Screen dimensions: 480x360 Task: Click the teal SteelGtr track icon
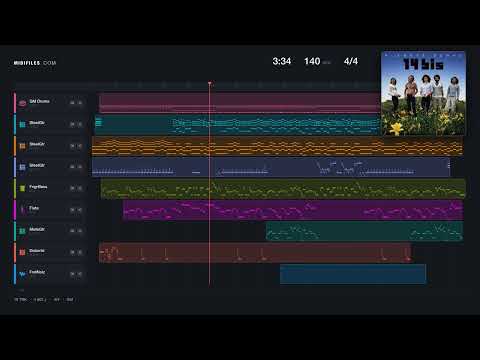click(x=22, y=124)
